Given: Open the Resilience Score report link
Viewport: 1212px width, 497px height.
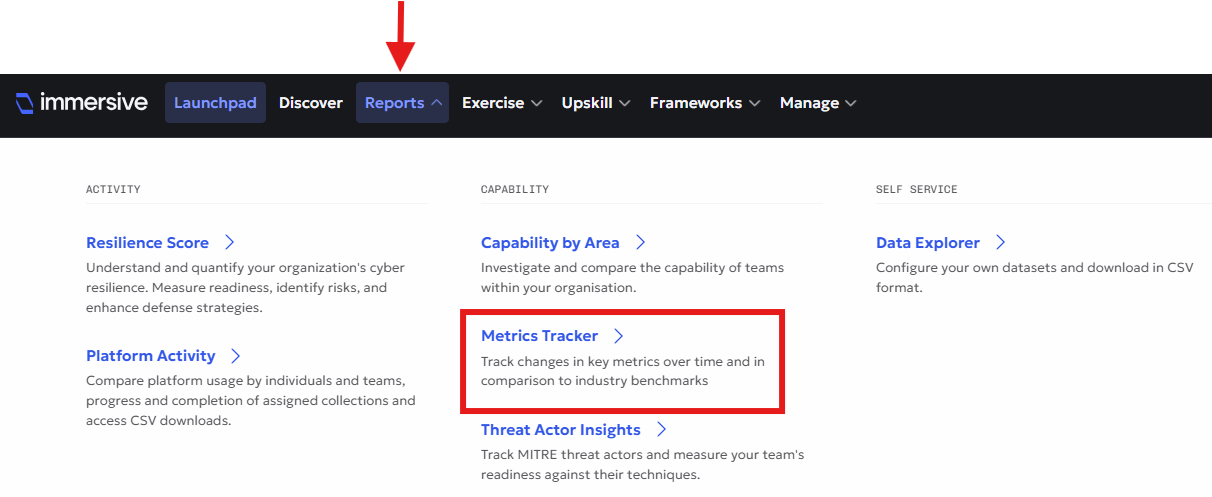Looking at the screenshot, I should point(147,242).
